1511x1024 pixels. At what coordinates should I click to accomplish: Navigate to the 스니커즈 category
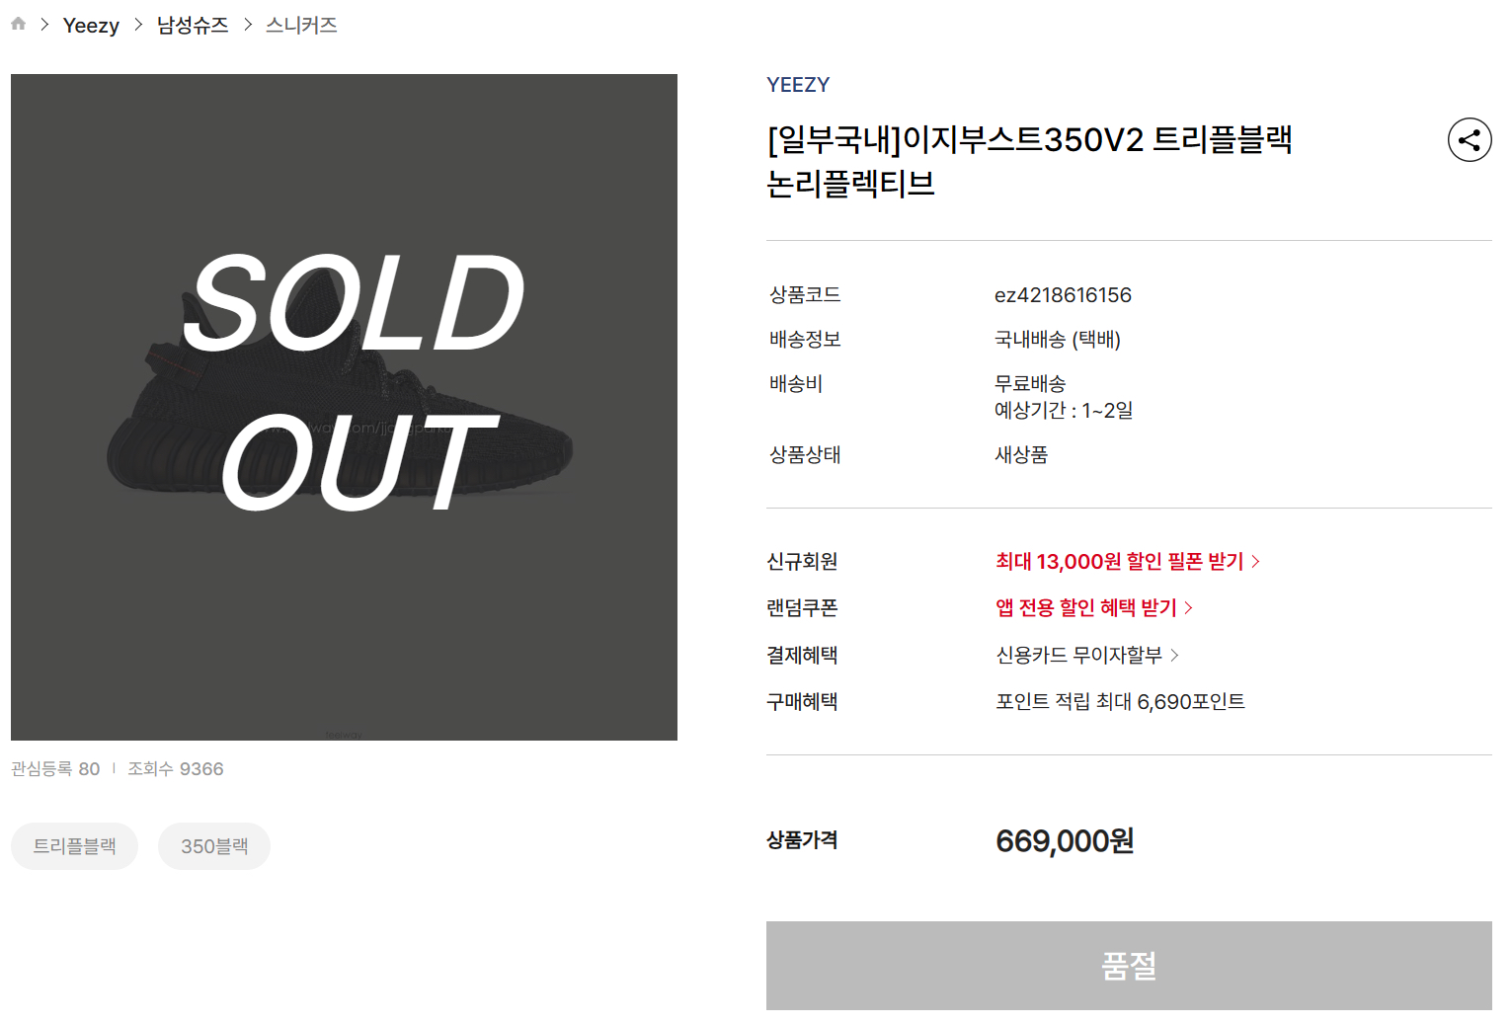[301, 24]
